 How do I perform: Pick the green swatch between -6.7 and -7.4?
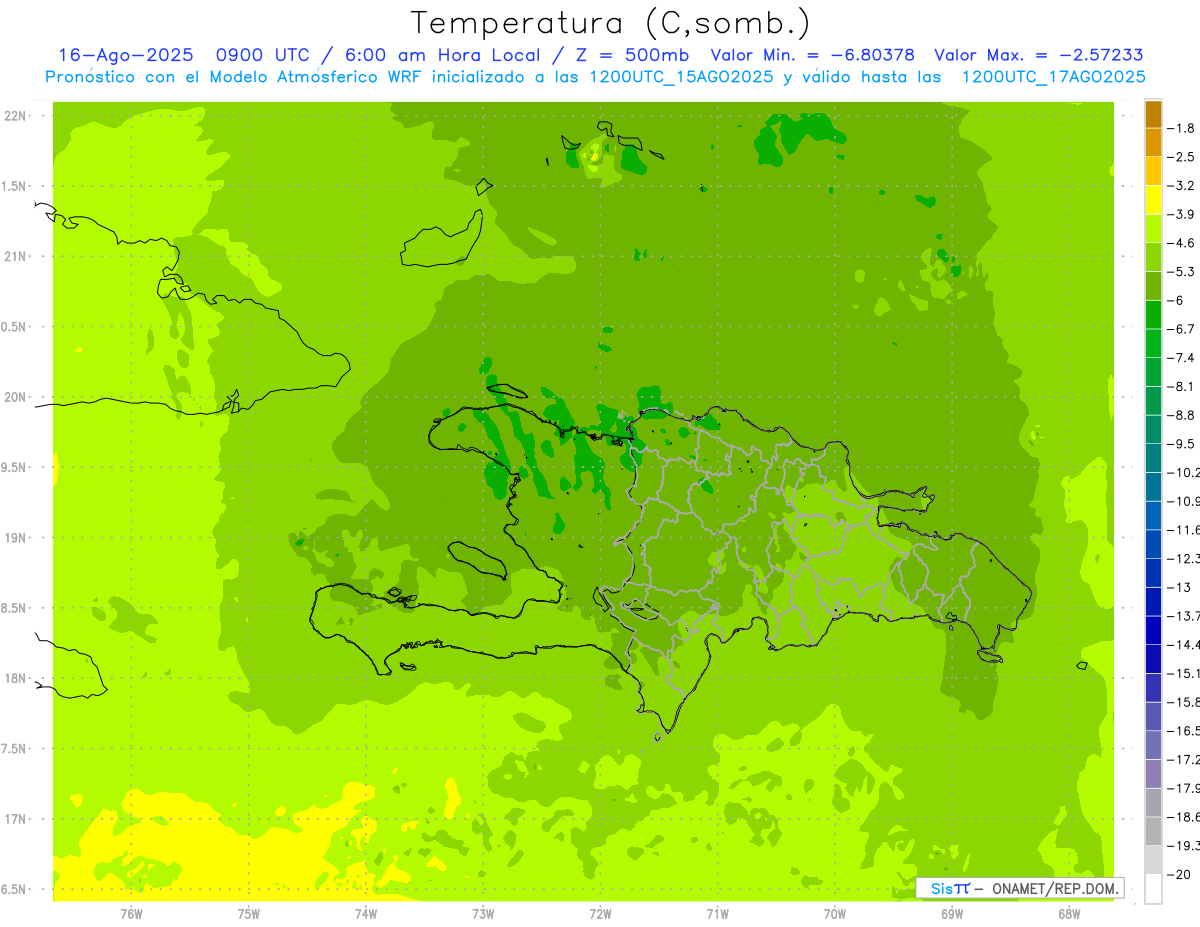(x=1153, y=343)
